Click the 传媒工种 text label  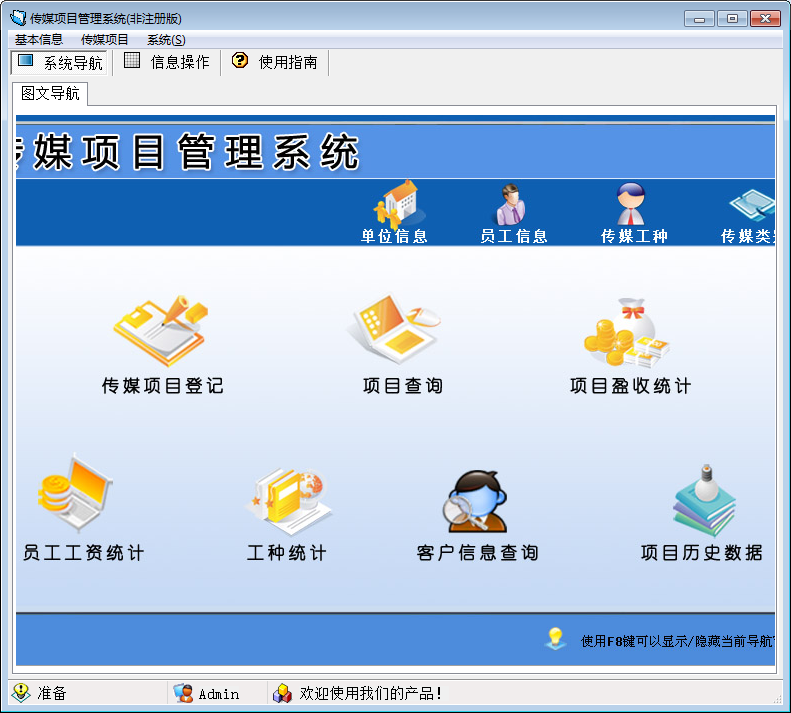point(634,236)
